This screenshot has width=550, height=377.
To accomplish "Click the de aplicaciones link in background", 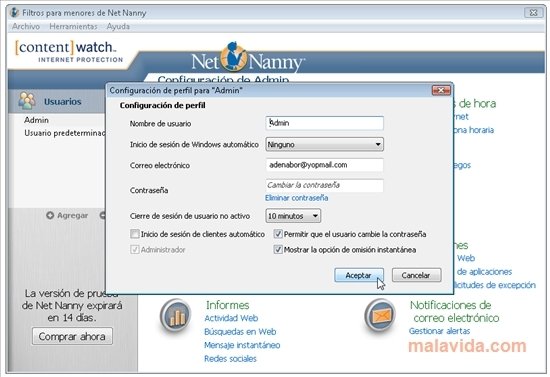I will (484, 272).
